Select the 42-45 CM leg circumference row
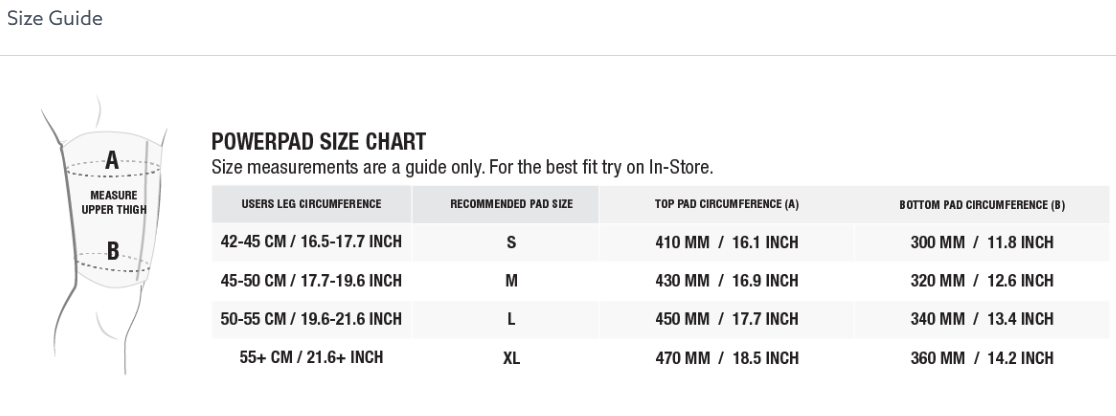 [660, 242]
